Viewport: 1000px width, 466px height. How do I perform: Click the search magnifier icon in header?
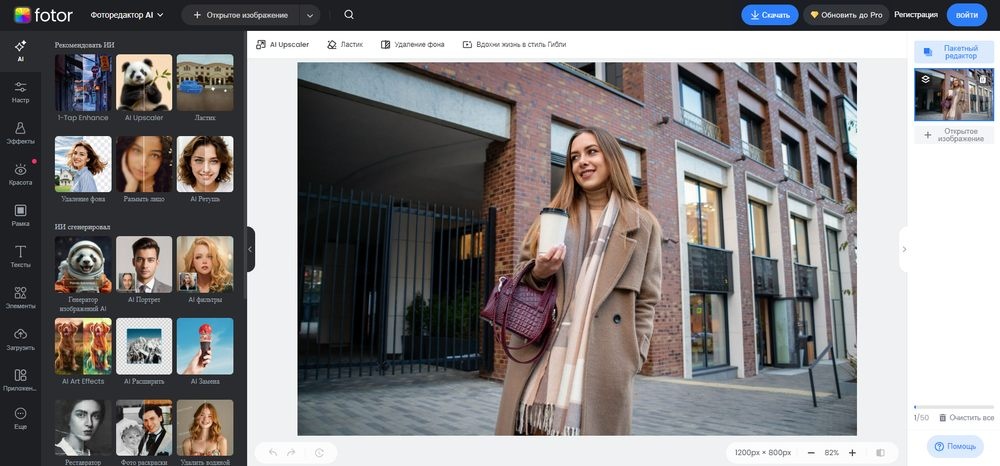pos(348,15)
